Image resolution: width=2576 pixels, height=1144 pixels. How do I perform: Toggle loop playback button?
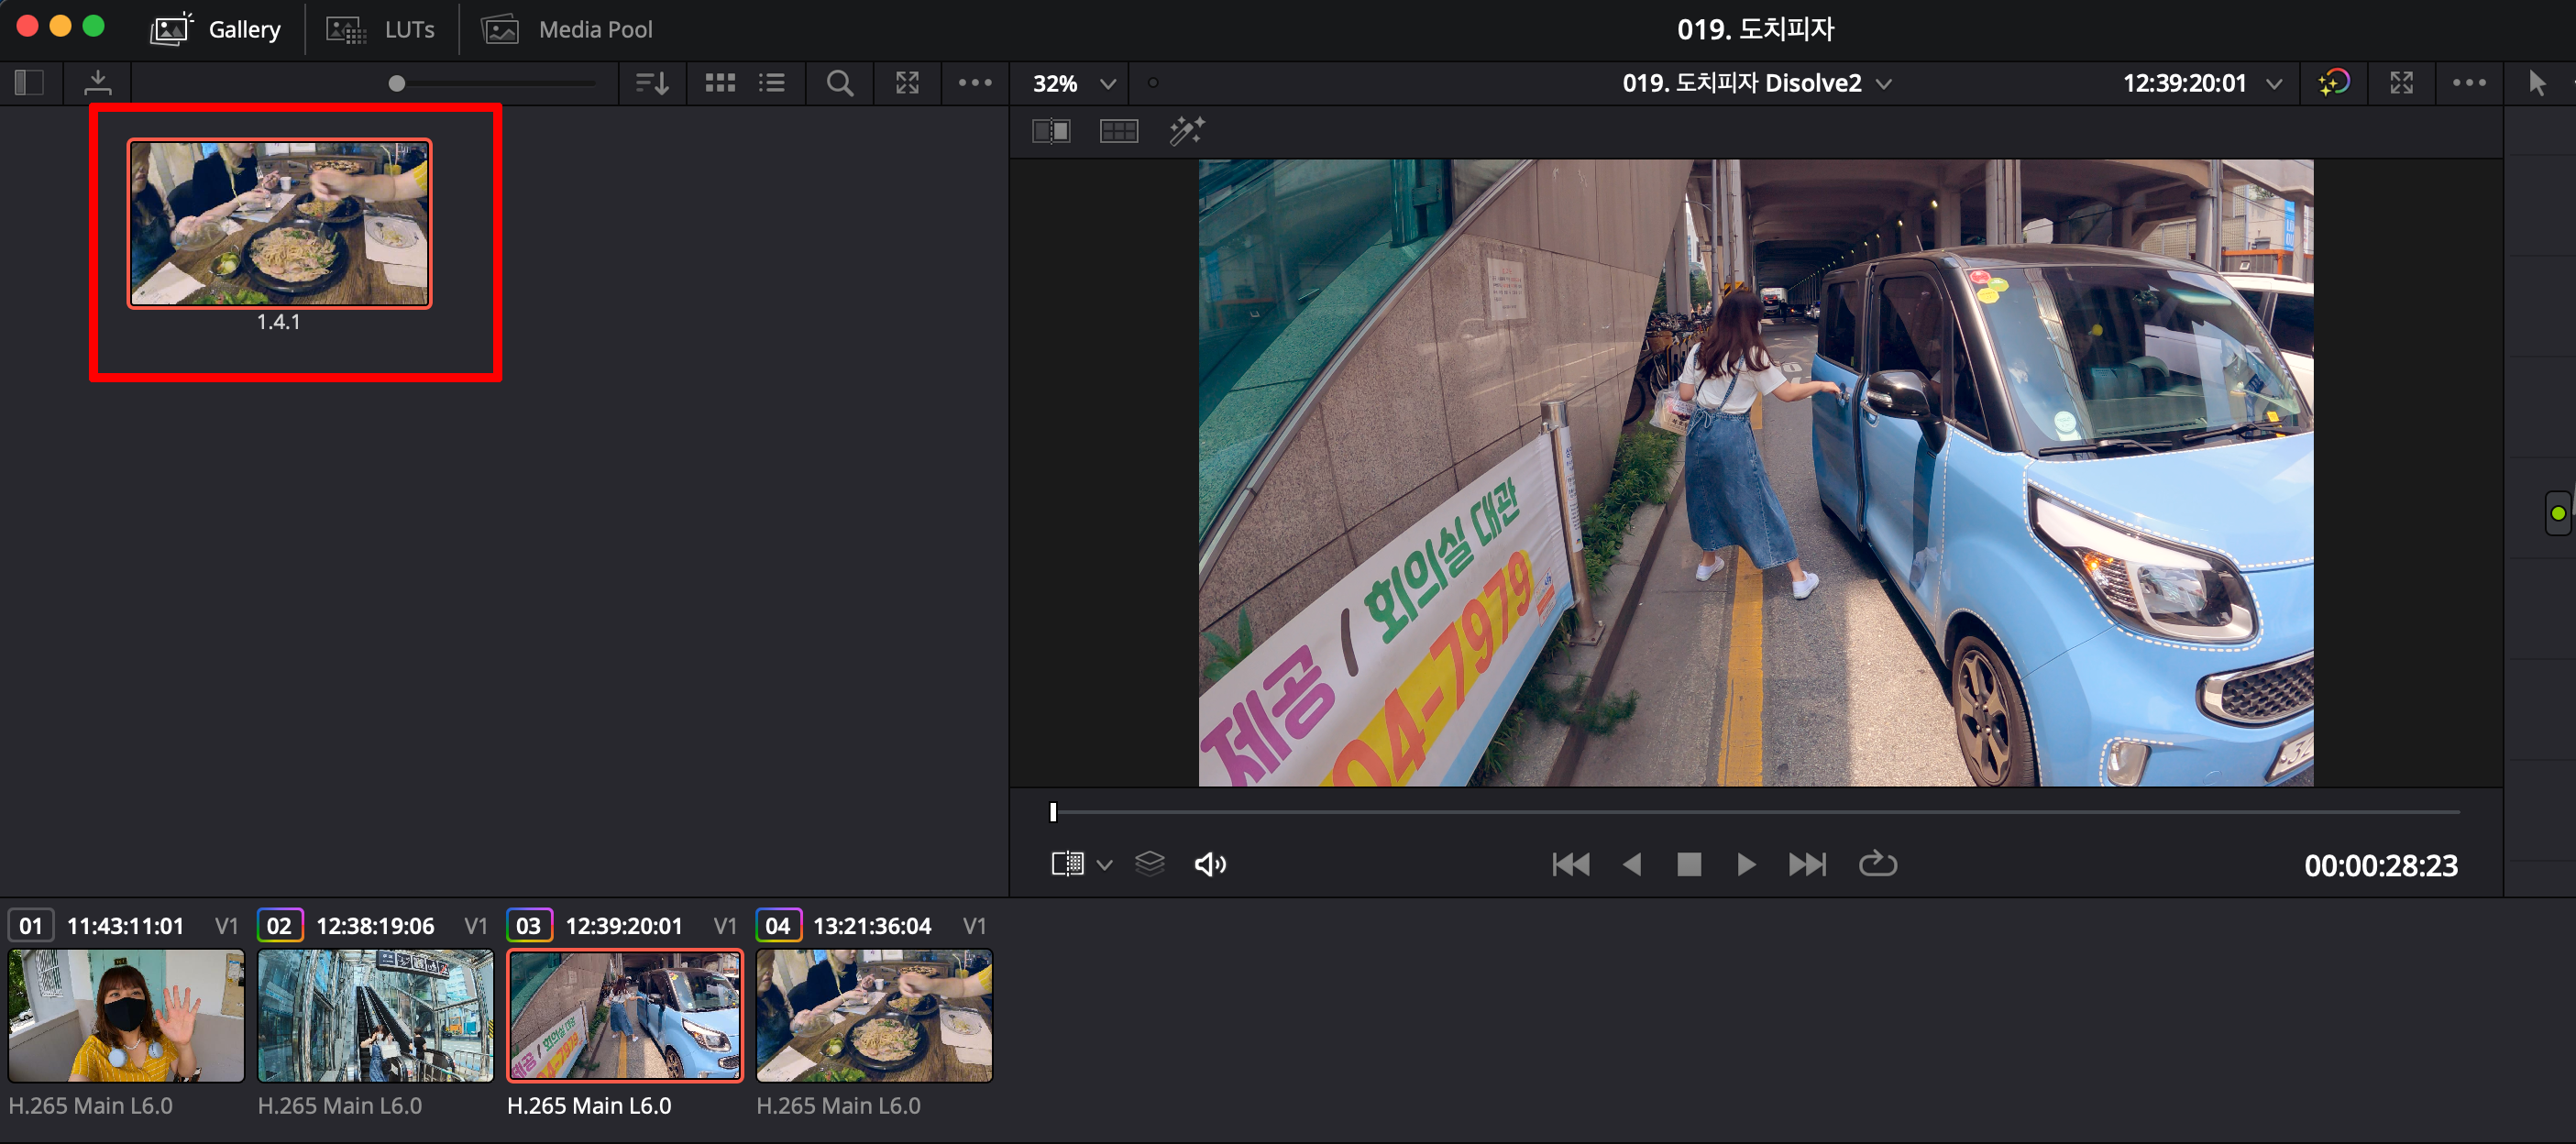tap(1877, 864)
